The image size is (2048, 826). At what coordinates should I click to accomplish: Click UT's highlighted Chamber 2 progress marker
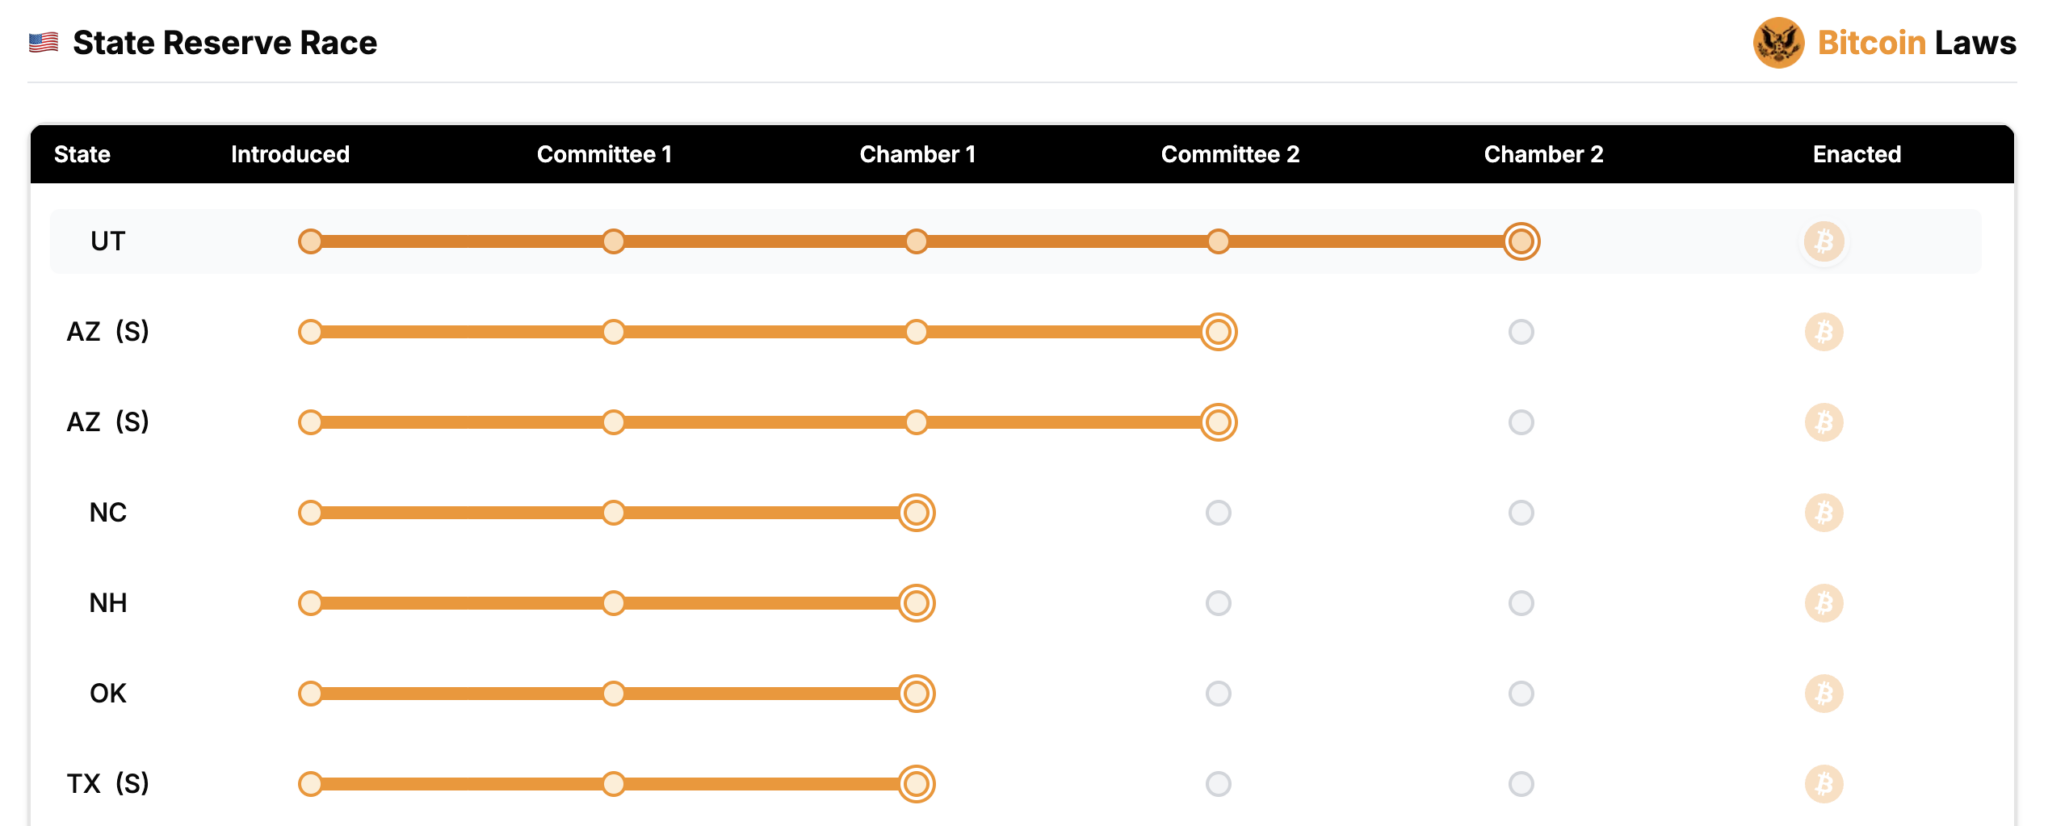point(1521,242)
